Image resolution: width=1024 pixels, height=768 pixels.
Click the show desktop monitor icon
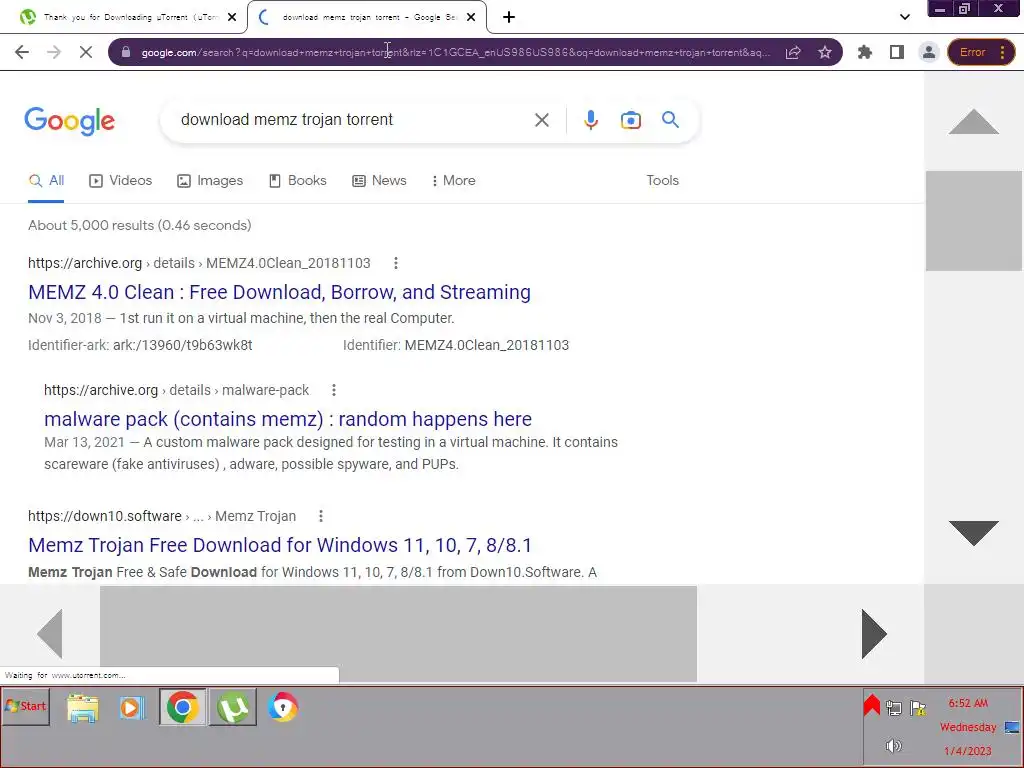pos(1012,727)
